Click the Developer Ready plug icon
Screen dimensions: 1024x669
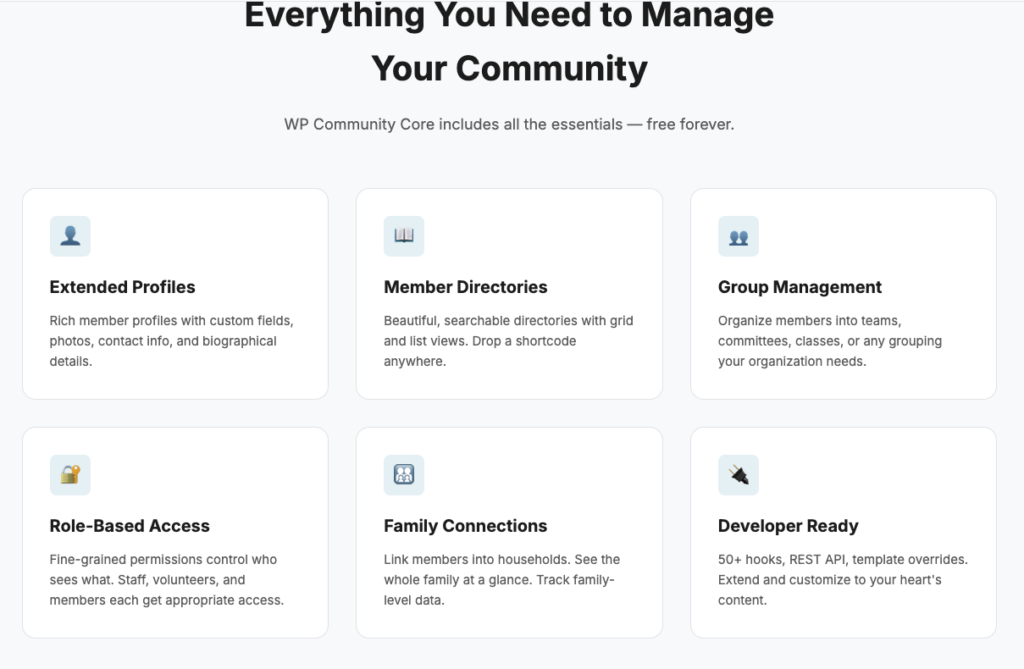738,475
